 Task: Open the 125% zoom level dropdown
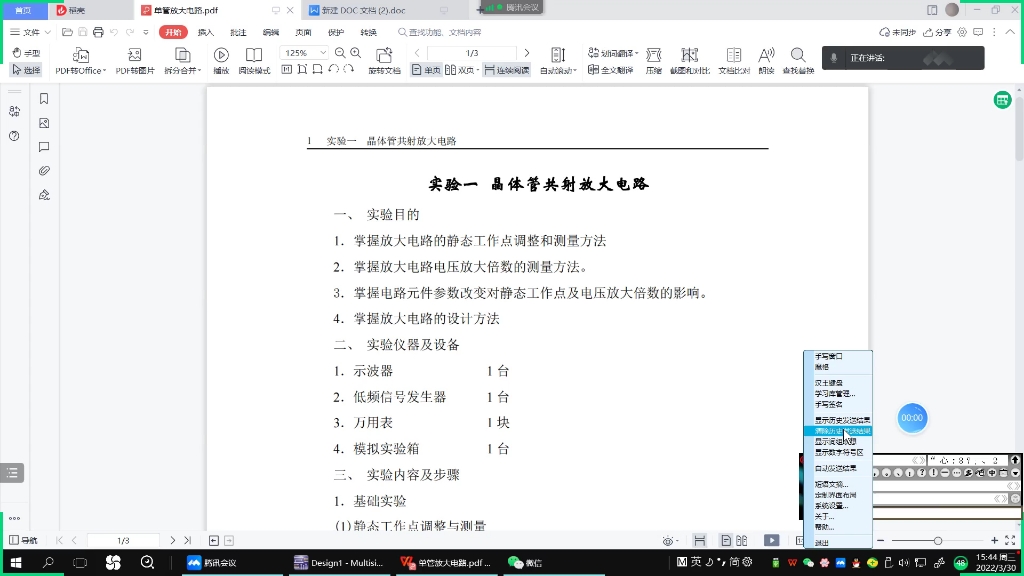point(322,52)
